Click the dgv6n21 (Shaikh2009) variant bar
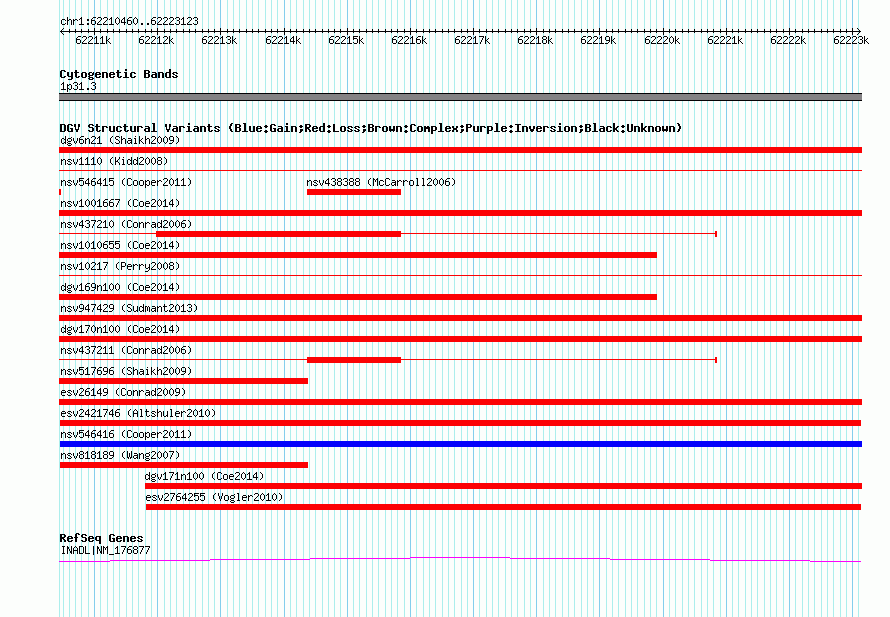The image size is (890, 617). [460, 150]
